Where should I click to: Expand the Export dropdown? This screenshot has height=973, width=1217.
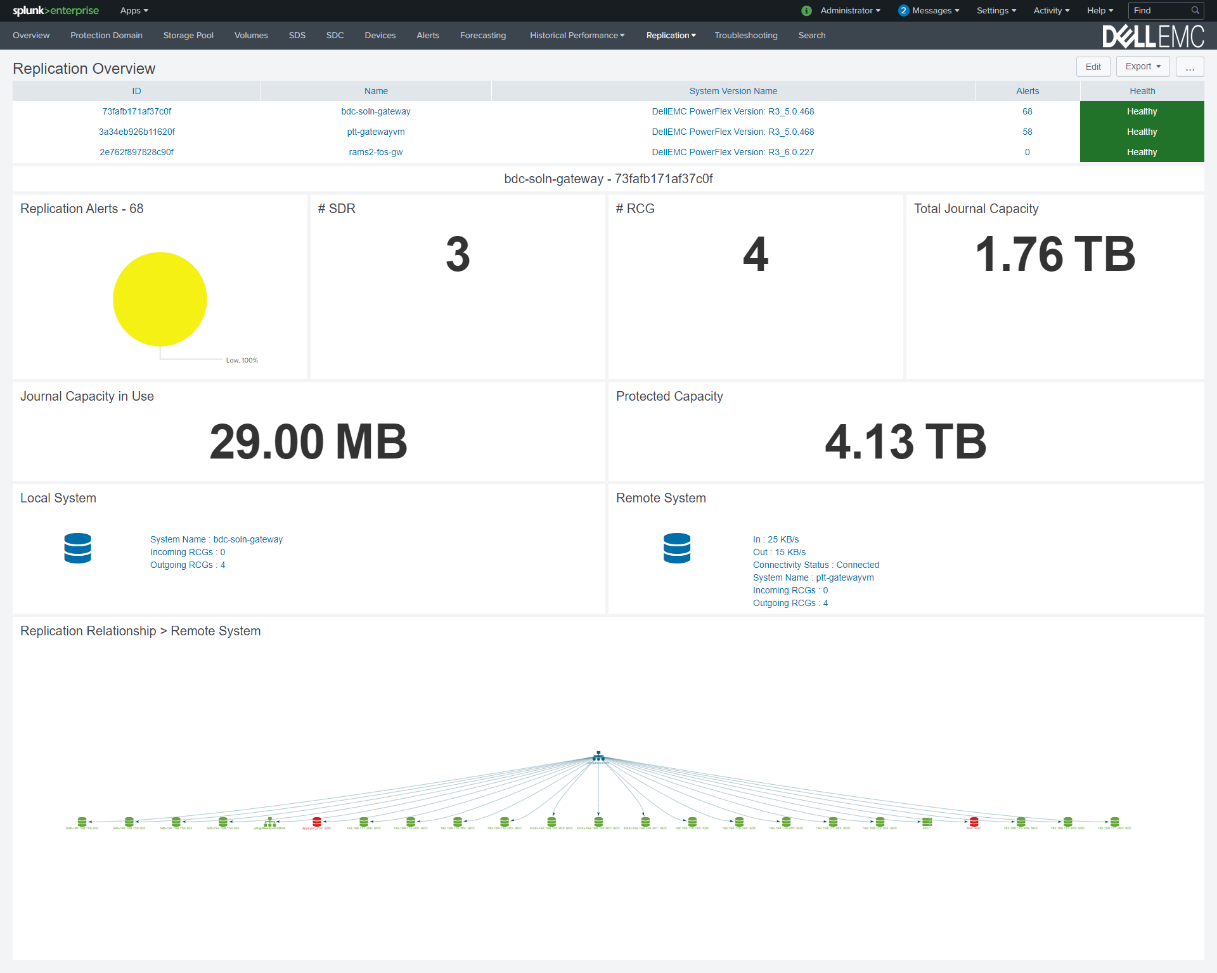1141,66
